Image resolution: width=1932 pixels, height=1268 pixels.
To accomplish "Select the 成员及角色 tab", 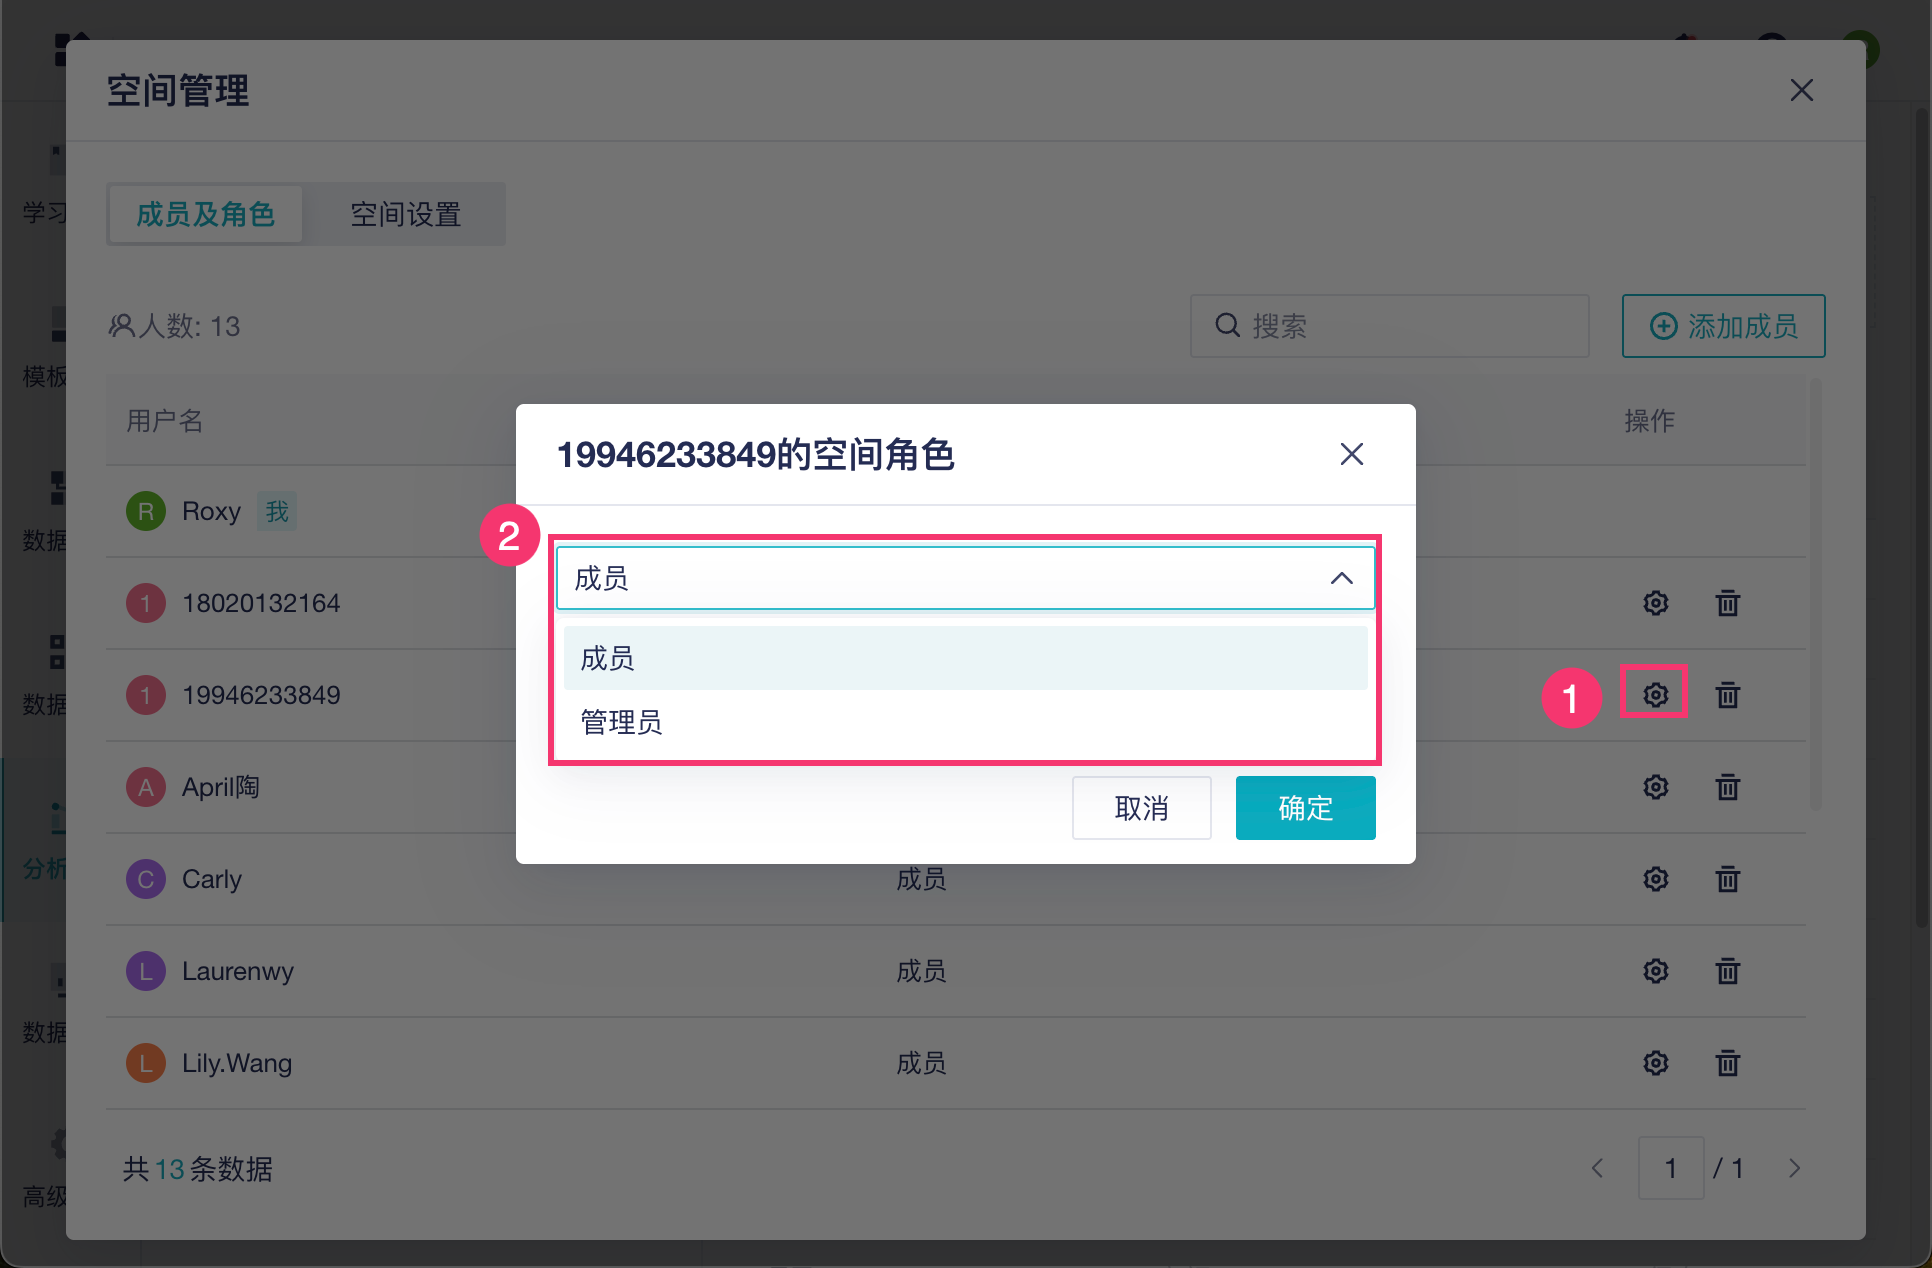I will tap(205, 214).
